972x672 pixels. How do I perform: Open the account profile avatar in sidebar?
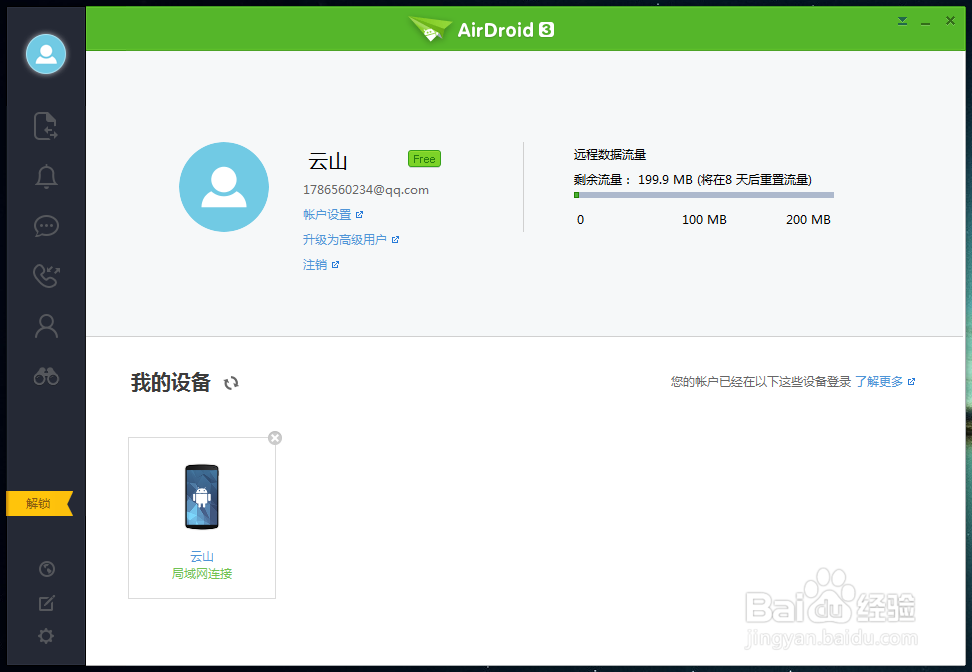coord(46,54)
